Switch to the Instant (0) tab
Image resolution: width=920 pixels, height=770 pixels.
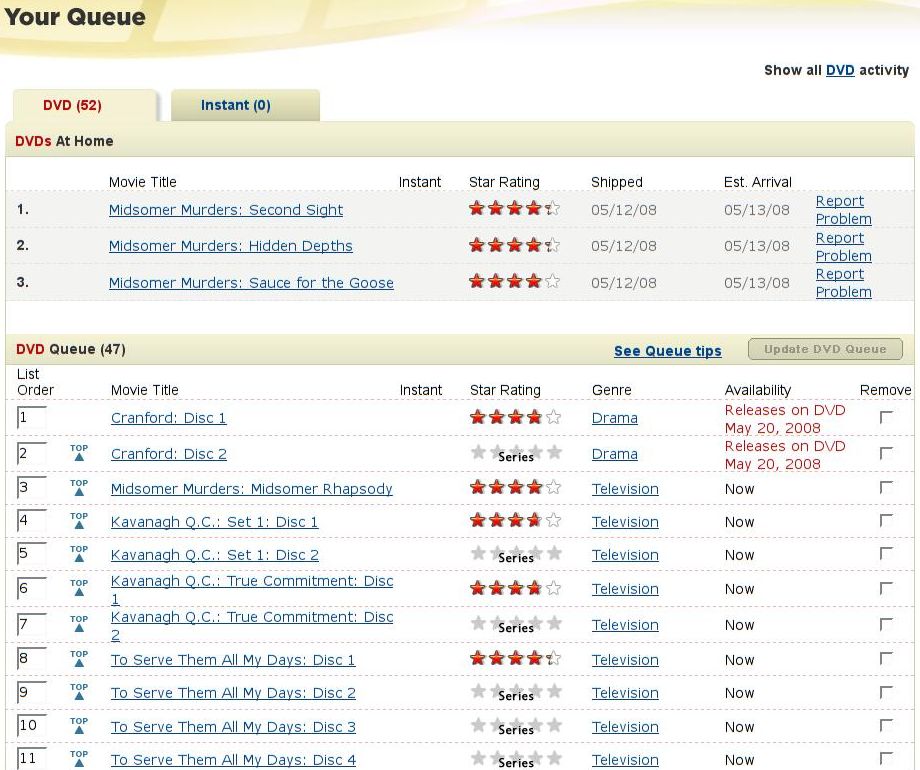click(x=236, y=105)
